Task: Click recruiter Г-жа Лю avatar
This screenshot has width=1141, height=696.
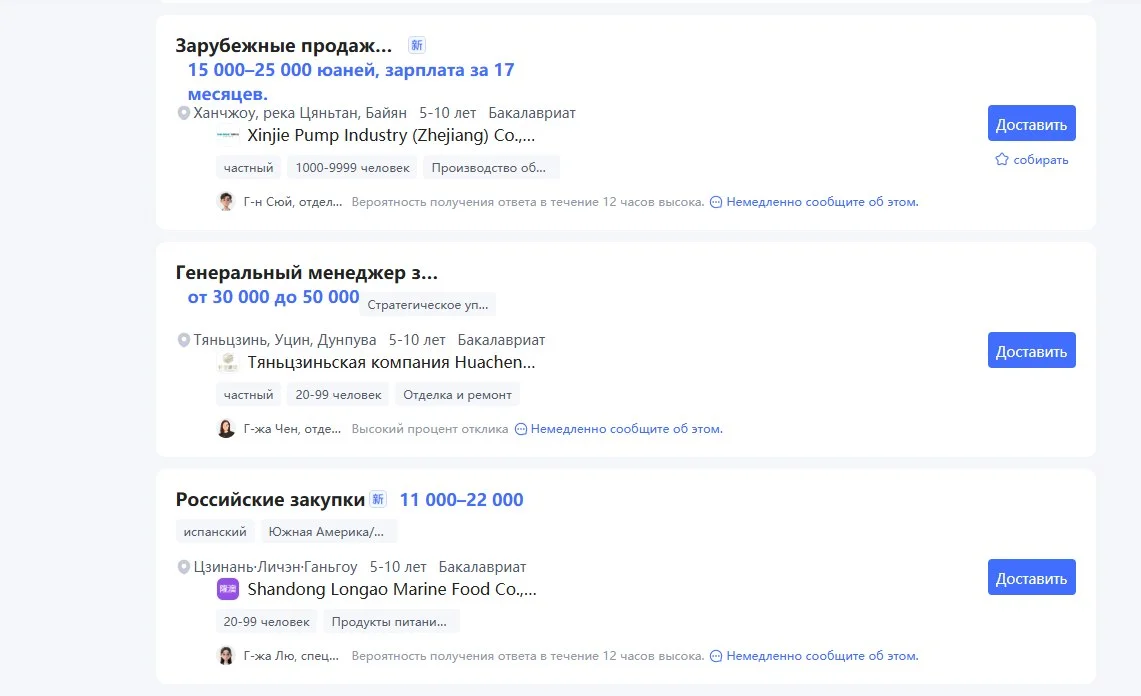Action: click(226, 656)
